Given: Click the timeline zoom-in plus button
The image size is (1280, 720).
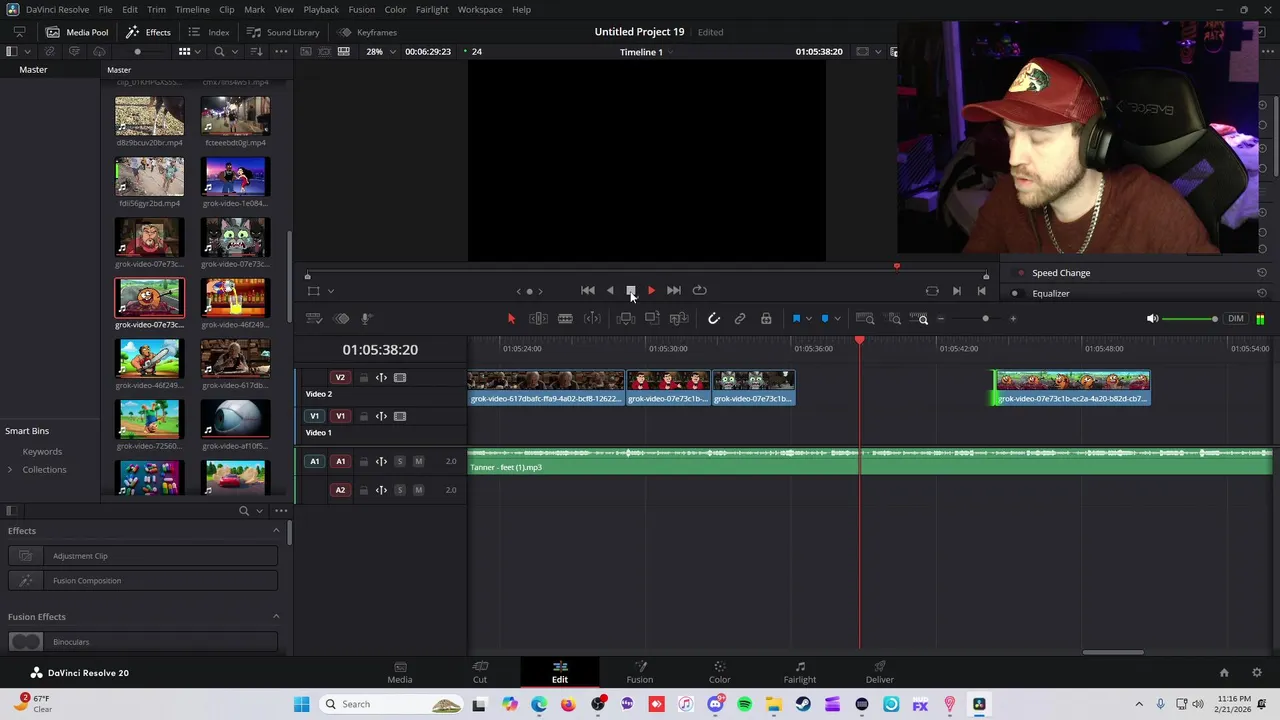Looking at the screenshot, I should (1013, 319).
